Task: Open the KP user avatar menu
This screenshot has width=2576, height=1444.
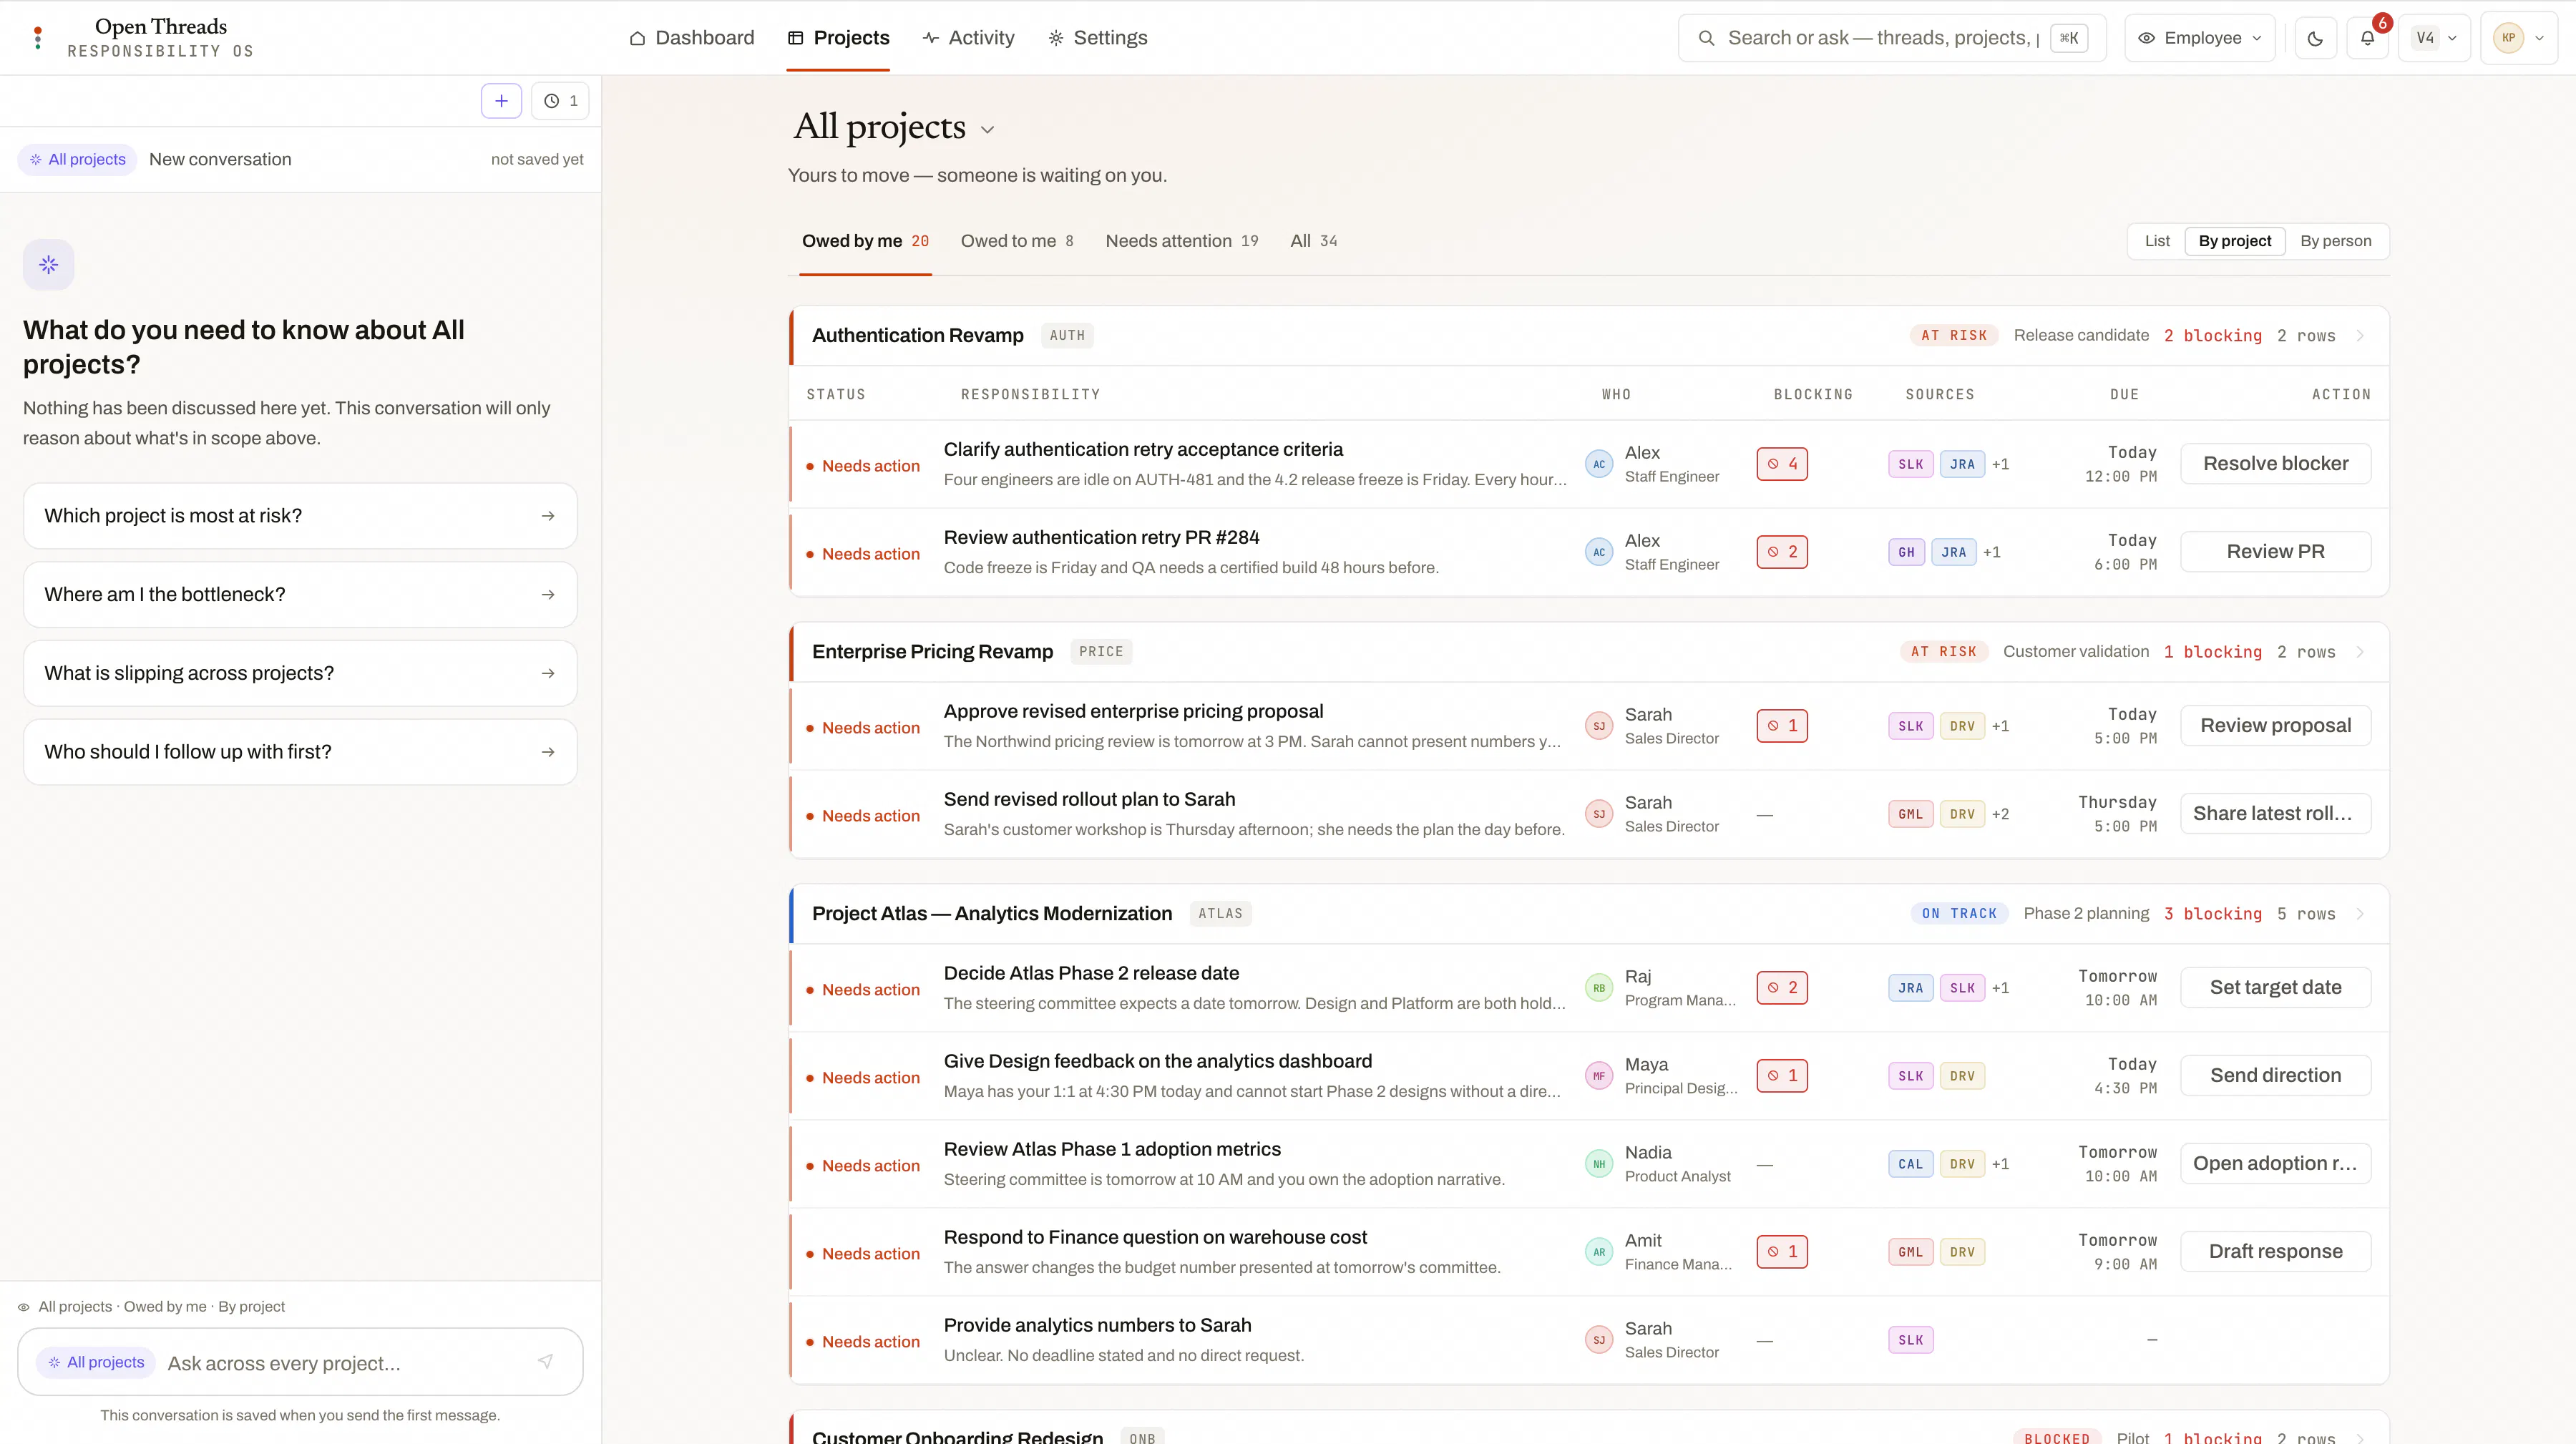Action: click(x=2518, y=38)
